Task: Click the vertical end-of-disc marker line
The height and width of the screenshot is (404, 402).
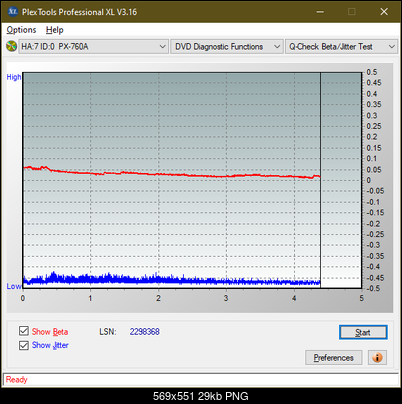Action: [320, 180]
